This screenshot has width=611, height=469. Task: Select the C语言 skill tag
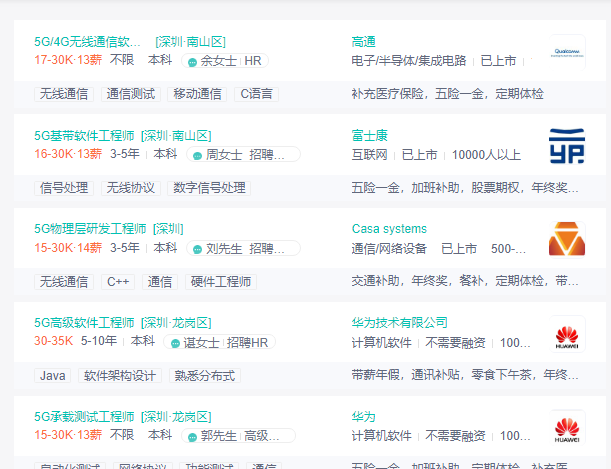pyautogui.click(x=256, y=95)
